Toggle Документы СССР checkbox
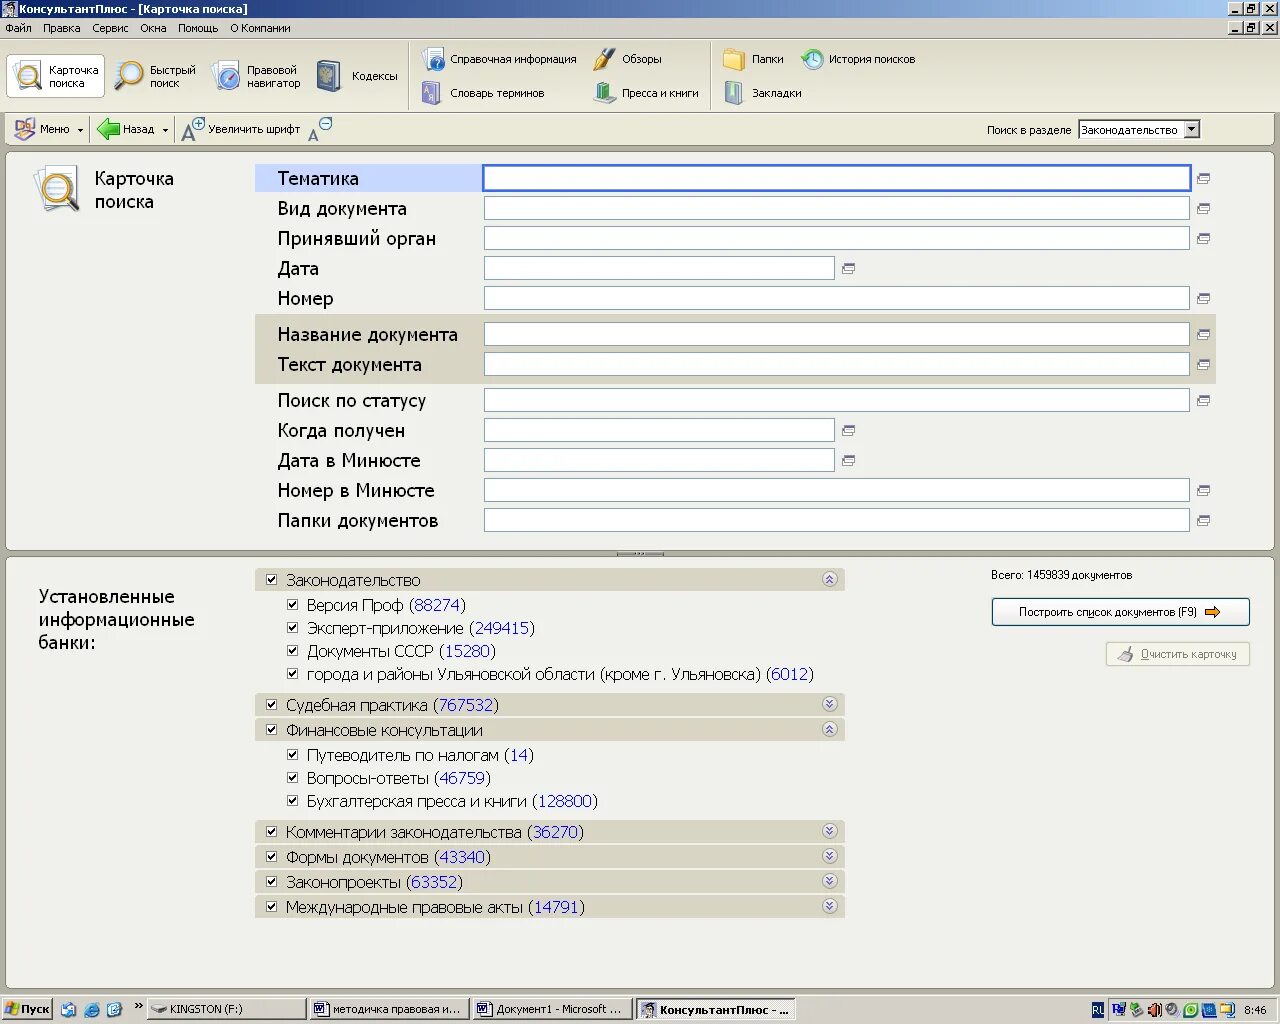 292,650
